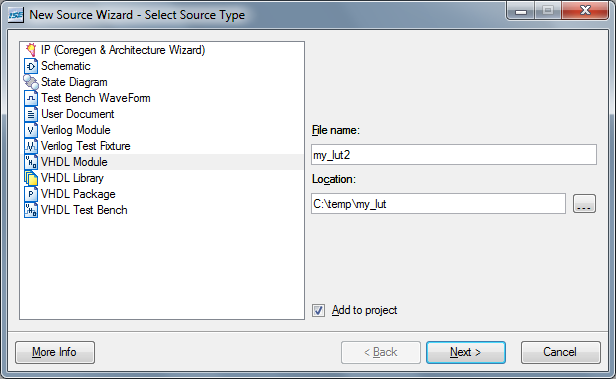Choose the Verilog Module icon
616x379 pixels.
pyautogui.click(x=31, y=130)
